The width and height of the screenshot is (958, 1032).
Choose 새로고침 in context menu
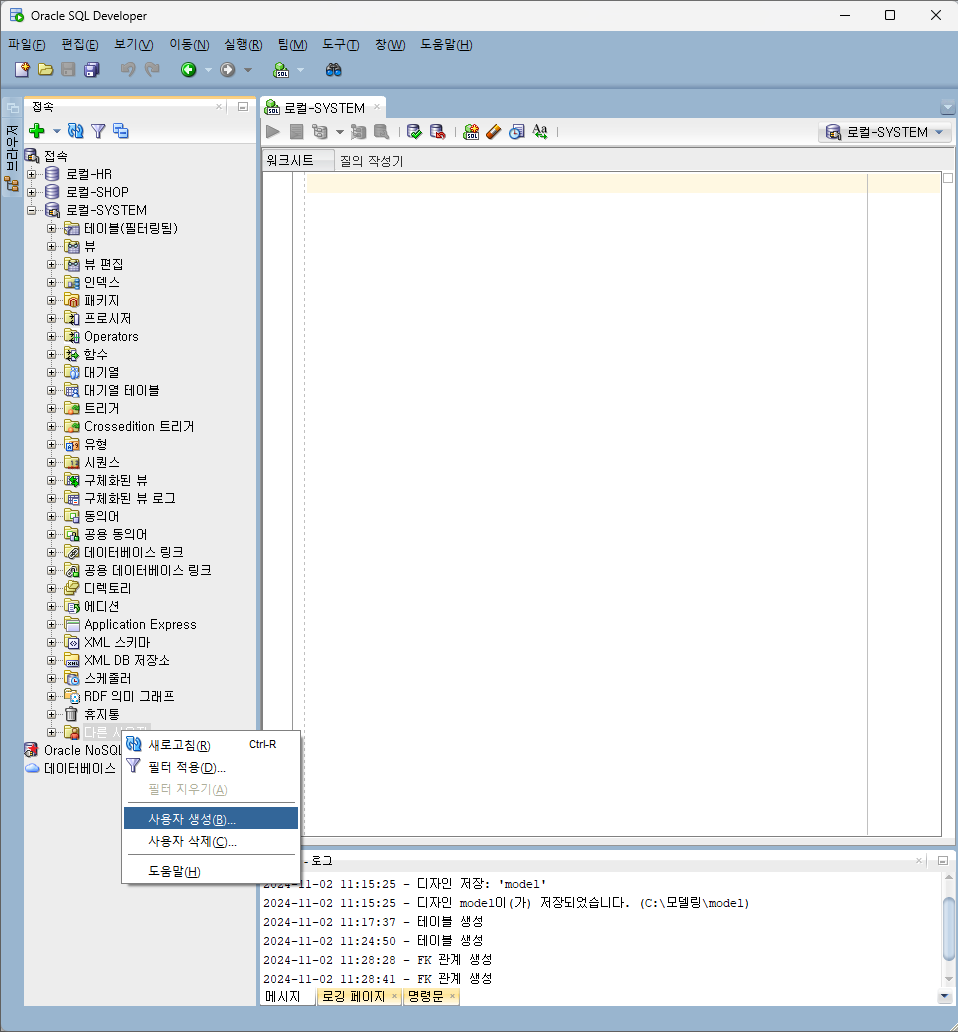(x=211, y=745)
